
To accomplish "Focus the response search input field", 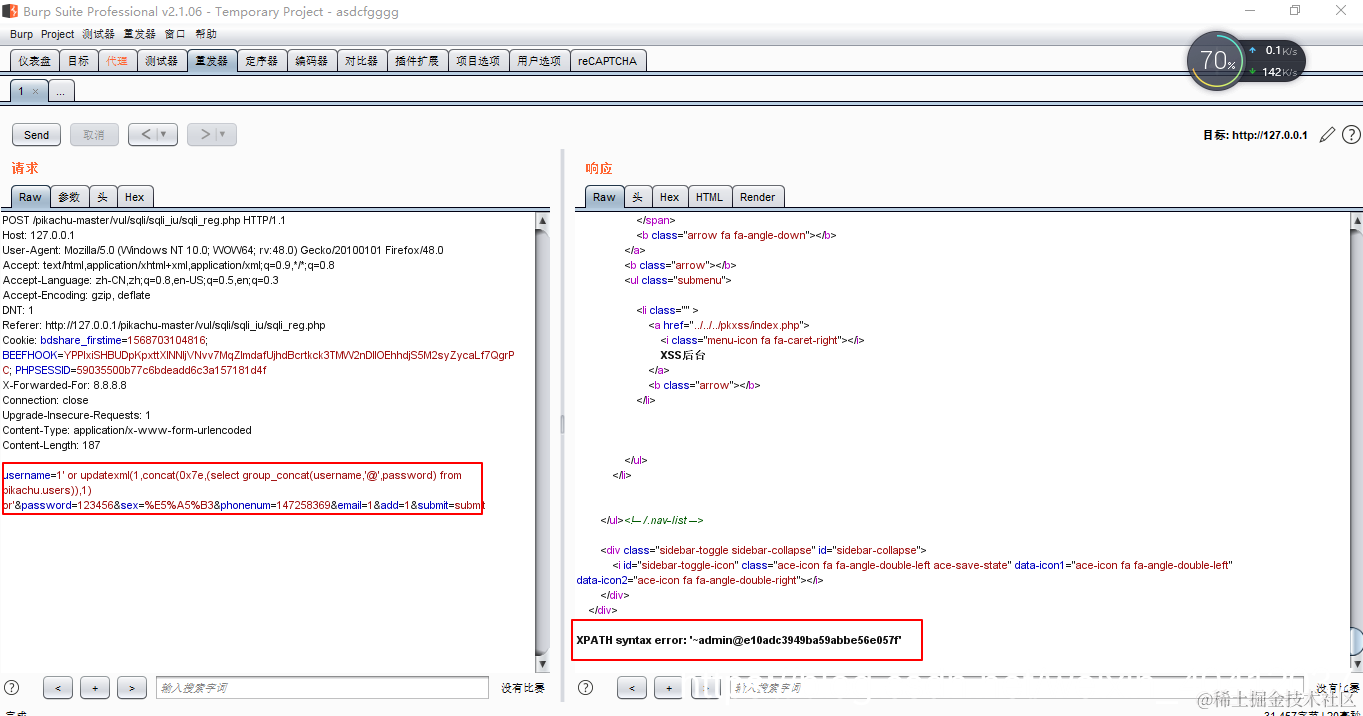I will point(1017,688).
